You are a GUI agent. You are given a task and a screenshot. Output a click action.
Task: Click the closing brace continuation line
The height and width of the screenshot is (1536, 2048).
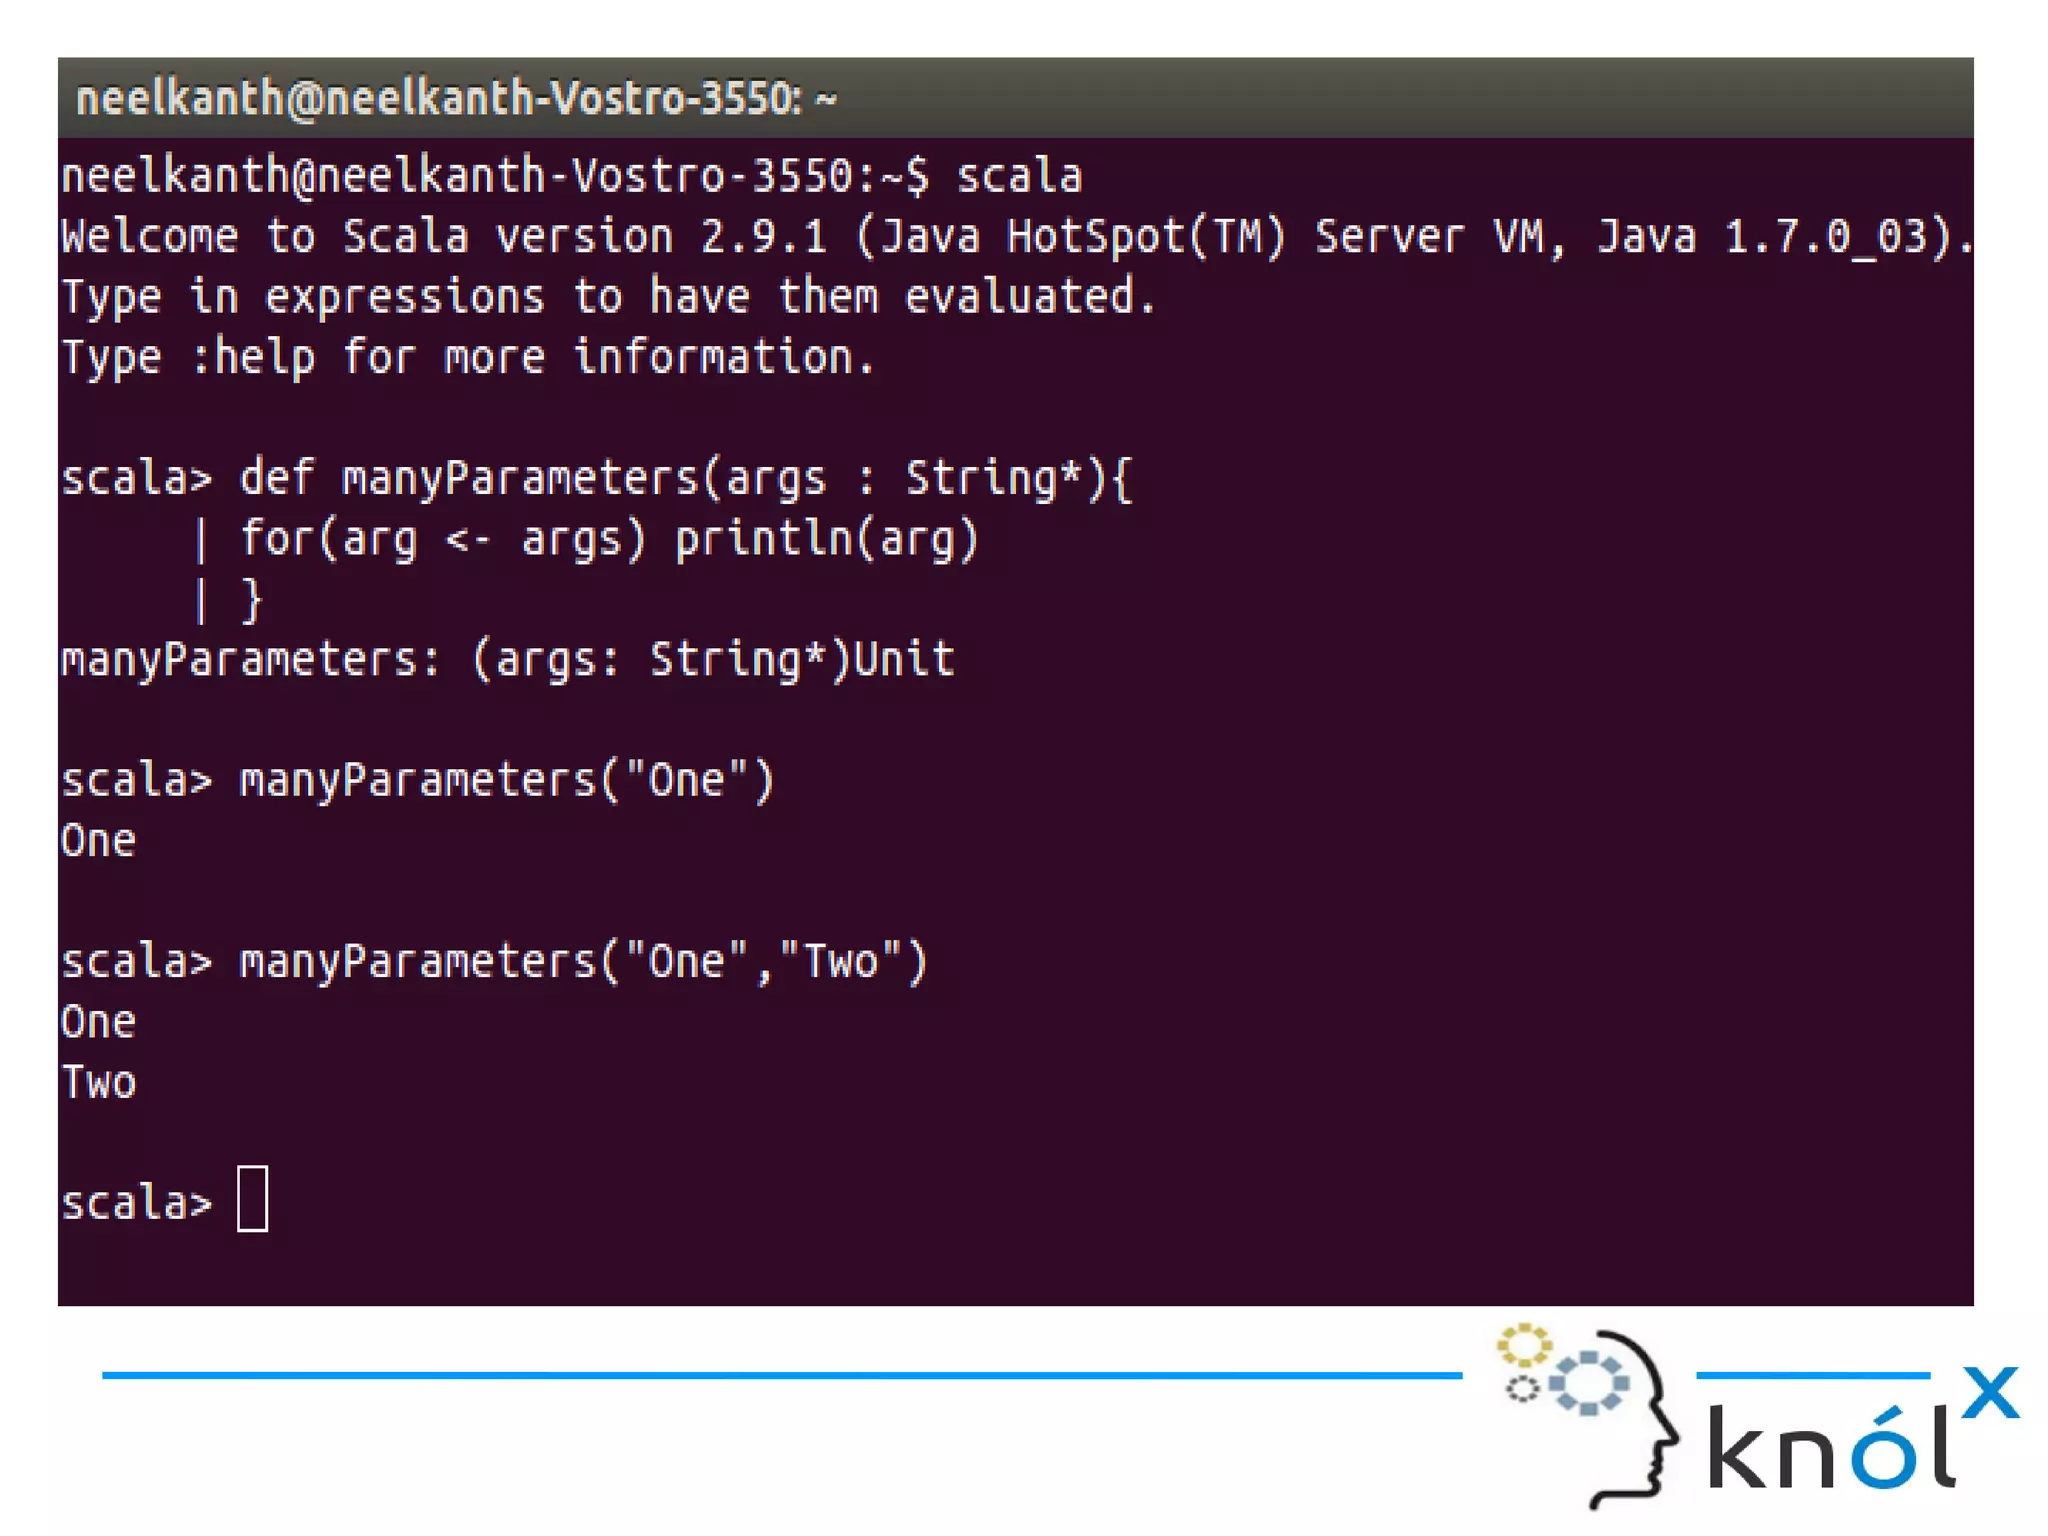coord(251,600)
